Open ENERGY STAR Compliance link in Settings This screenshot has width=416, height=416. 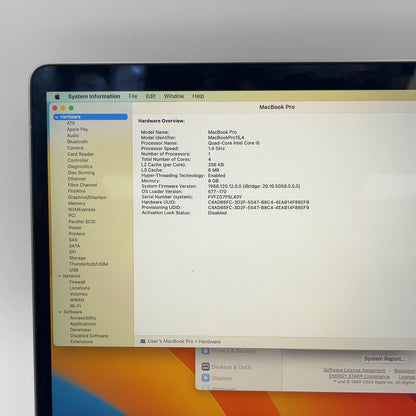pyautogui.click(x=359, y=376)
